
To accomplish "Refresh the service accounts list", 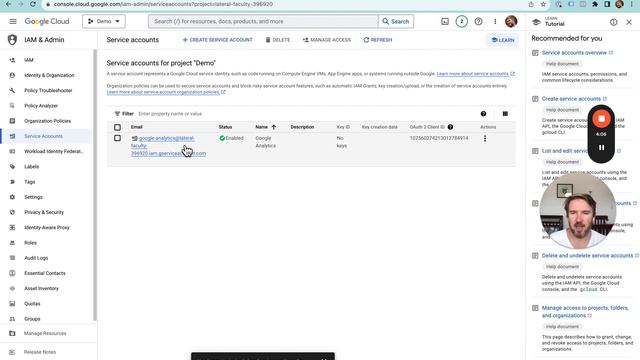I will click(x=378, y=40).
